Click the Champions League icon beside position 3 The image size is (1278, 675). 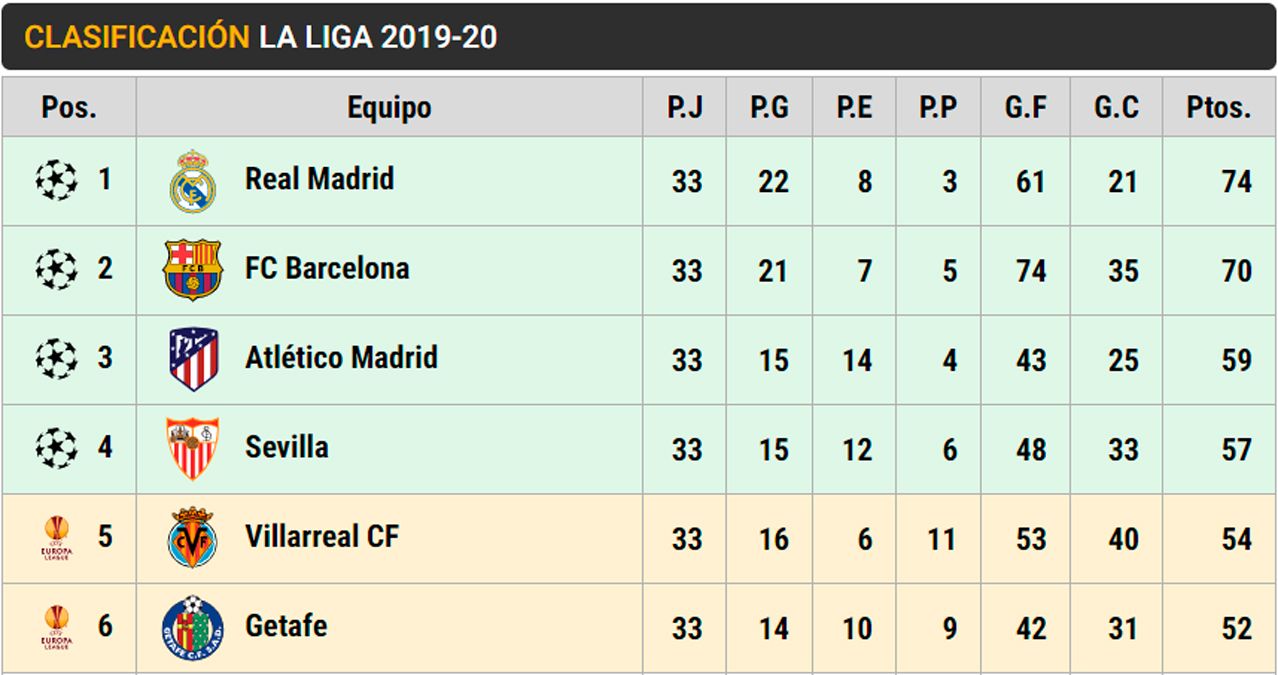pyautogui.click(x=56, y=359)
